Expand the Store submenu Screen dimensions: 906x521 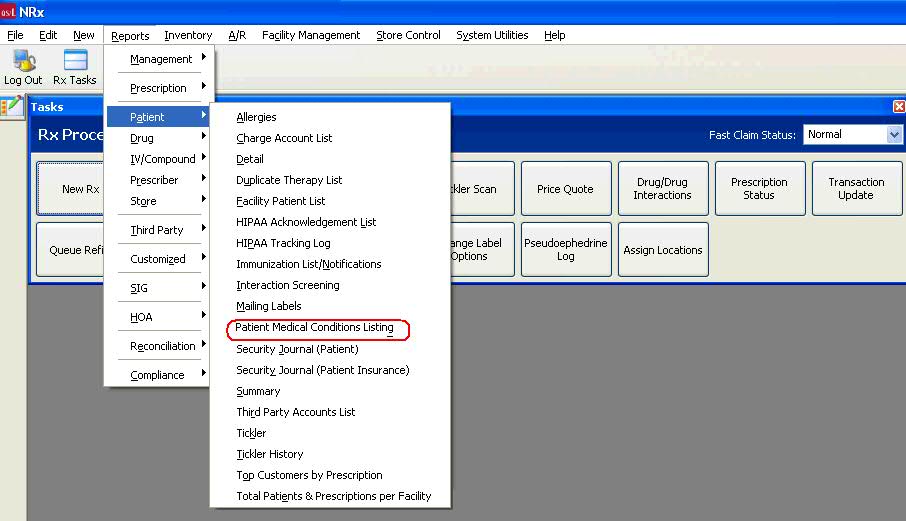pos(159,201)
